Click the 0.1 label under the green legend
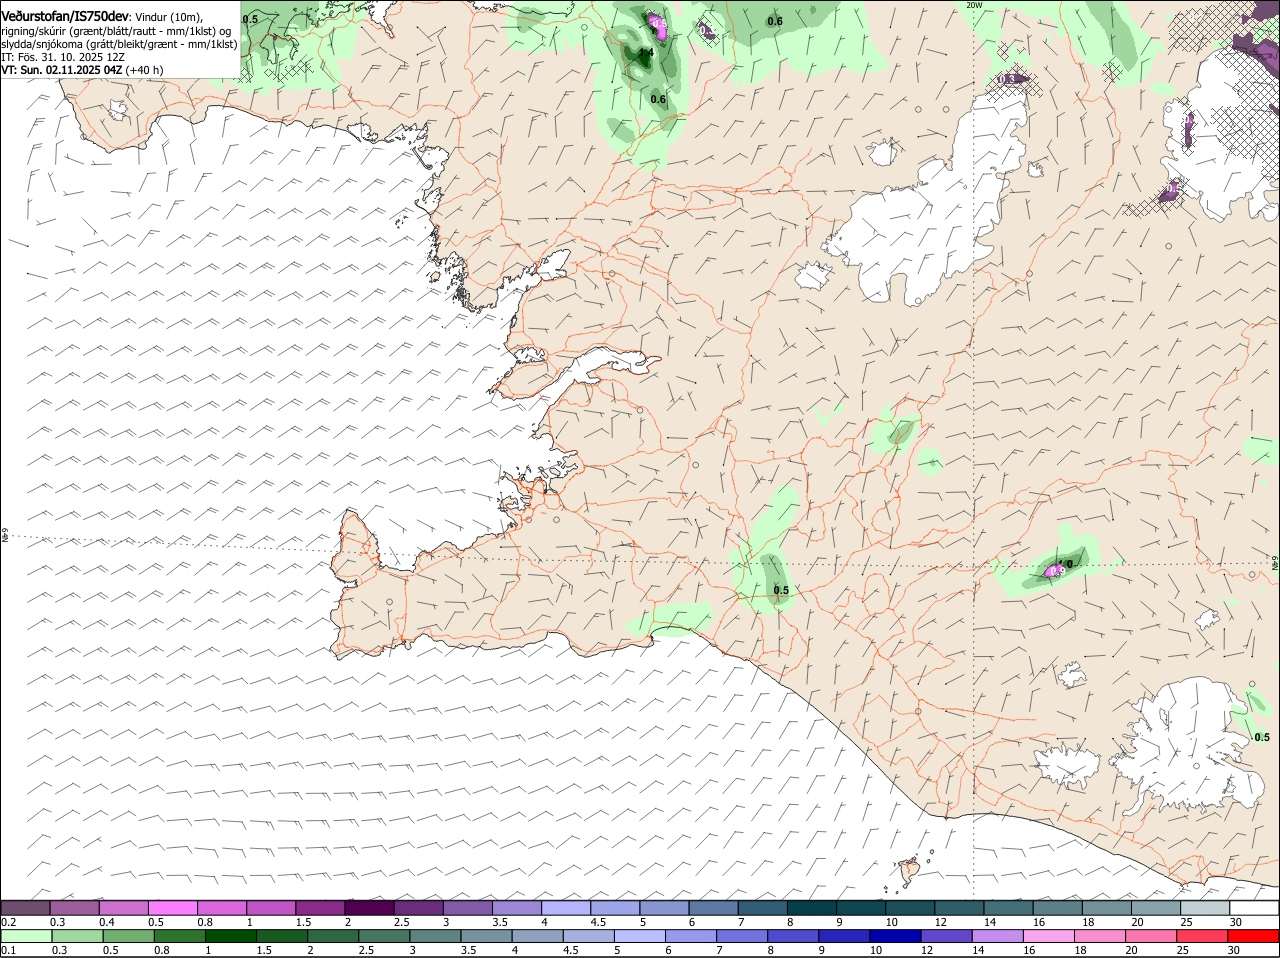 (x=8, y=950)
